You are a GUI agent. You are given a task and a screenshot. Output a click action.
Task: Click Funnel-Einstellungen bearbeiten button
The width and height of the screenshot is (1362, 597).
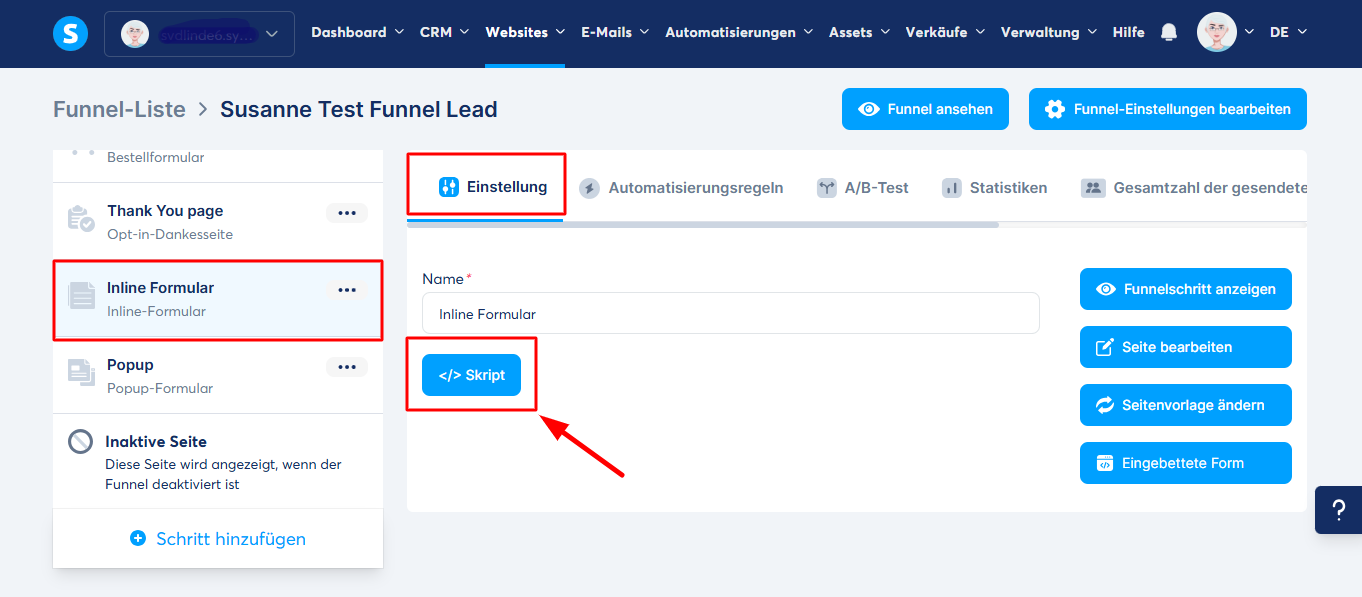[1167, 109]
